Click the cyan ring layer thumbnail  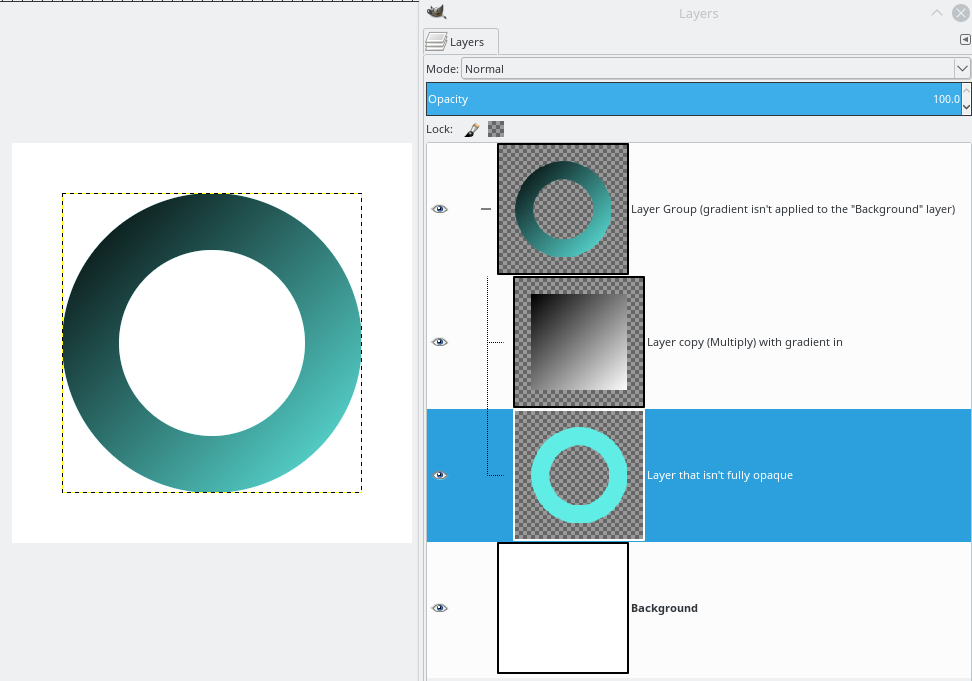click(579, 475)
